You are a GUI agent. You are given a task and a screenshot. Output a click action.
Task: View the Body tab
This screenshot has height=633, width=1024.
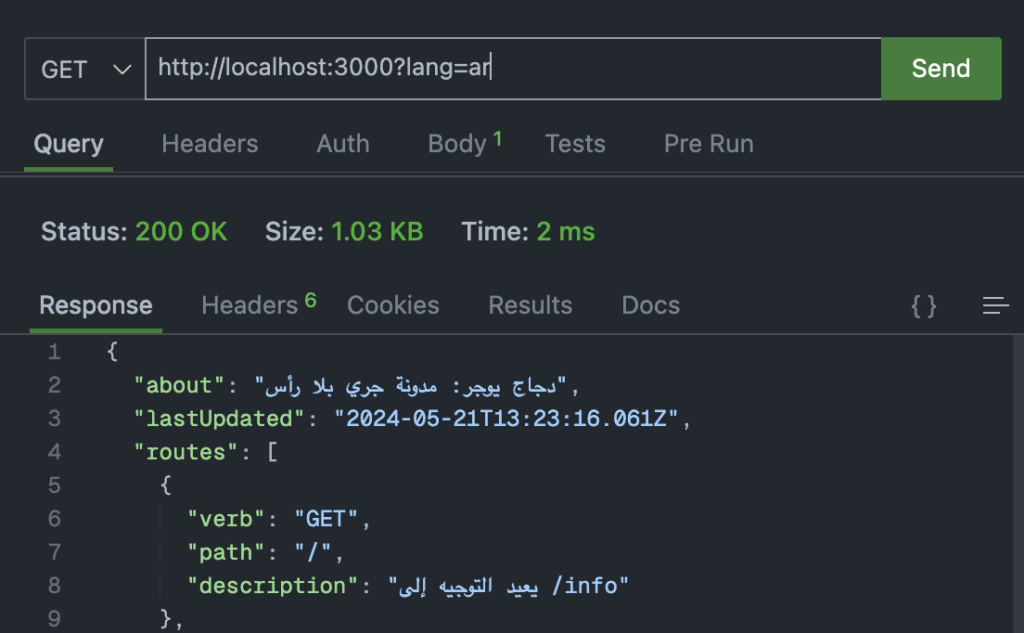pyautogui.click(x=457, y=143)
